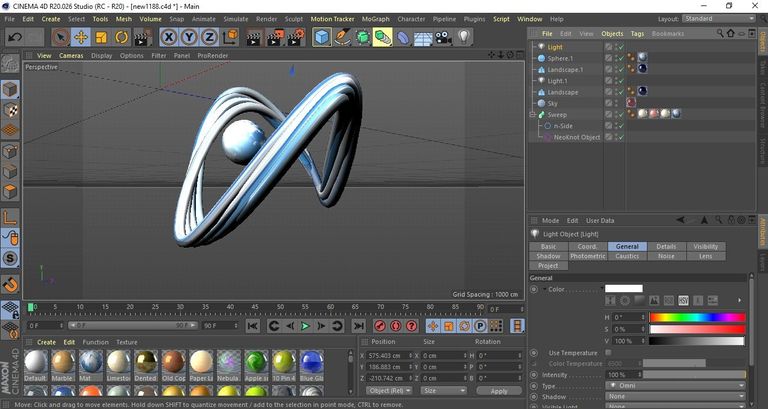Viewport: 768px width, 409px height.
Task: Open Edit Render Settings icon
Action: tap(296, 37)
